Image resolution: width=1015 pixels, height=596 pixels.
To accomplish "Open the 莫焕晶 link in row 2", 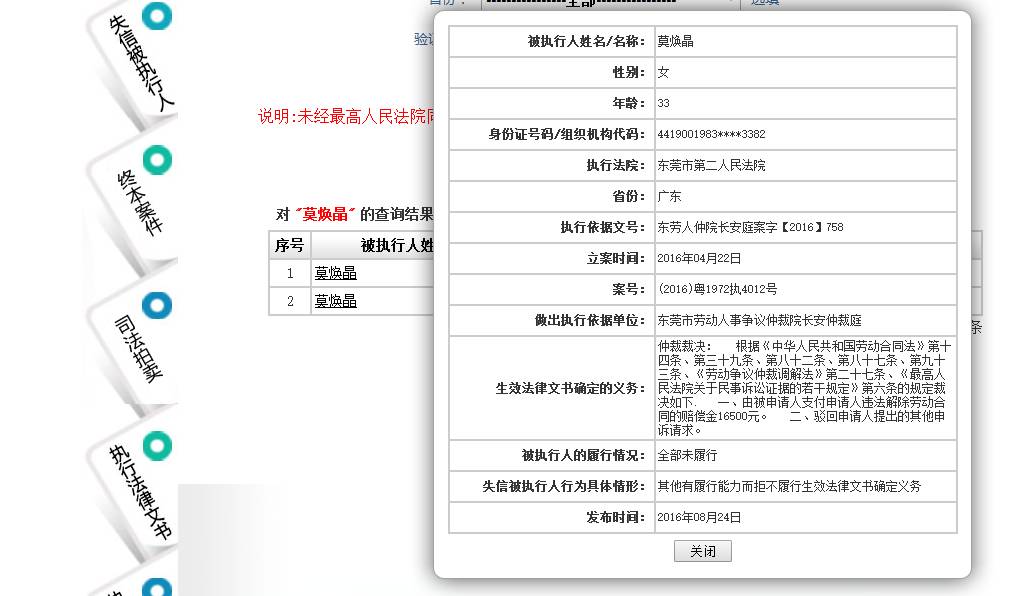I will pos(335,301).
